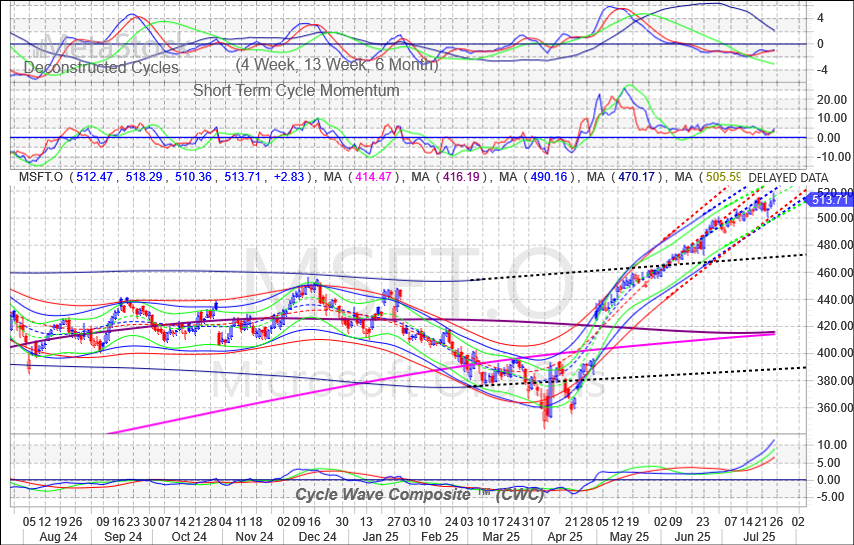854x545 pixels.
Task: Click the blue 513.71 last-price tag on the price axis
Action: tap(829, 200)
